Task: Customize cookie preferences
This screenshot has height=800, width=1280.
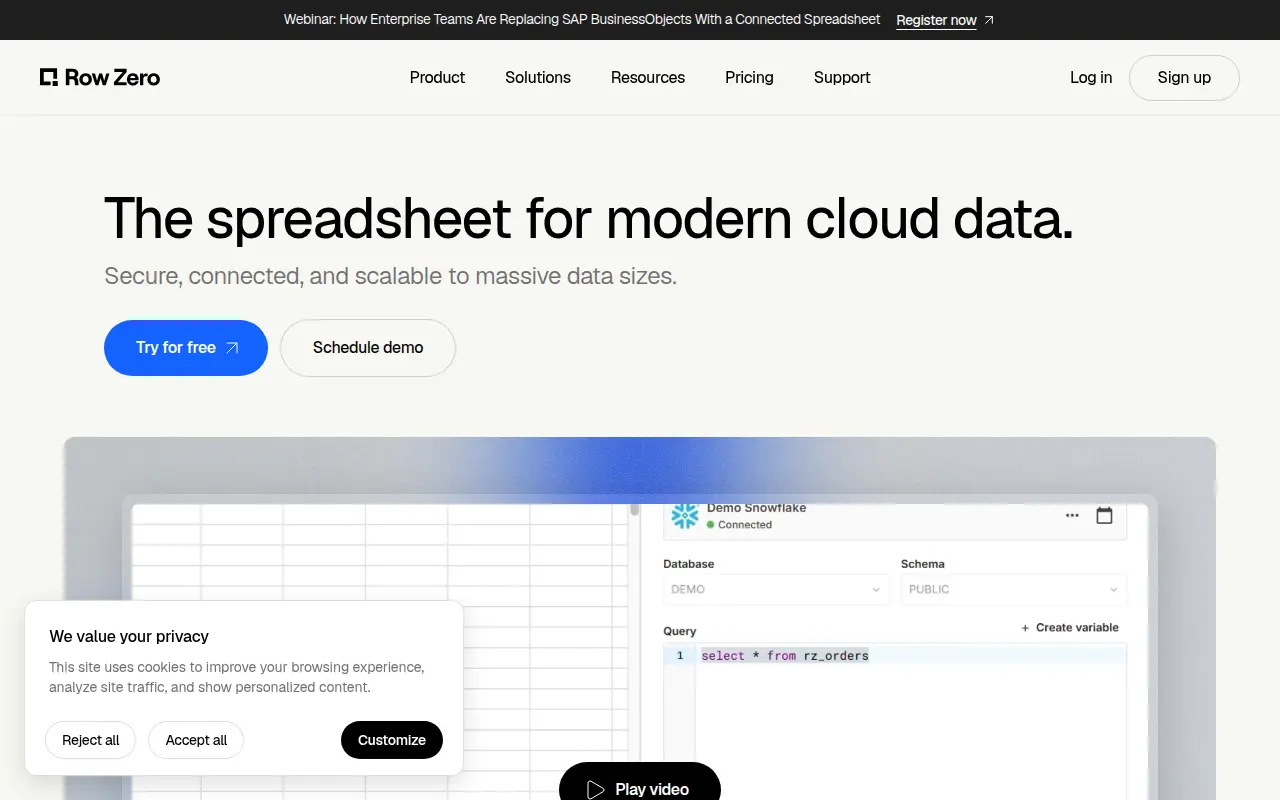Action: [x=392, y=740]
